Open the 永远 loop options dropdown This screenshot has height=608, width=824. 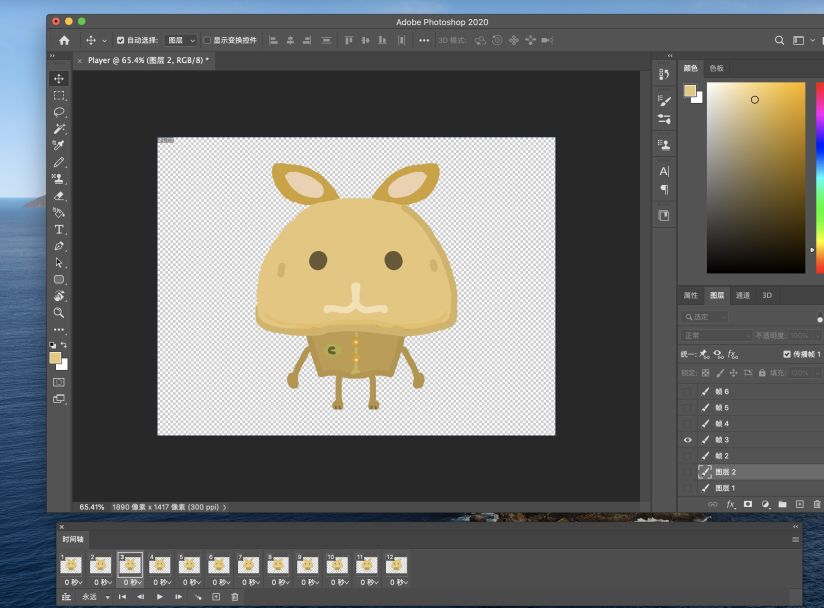pos(94,597)
